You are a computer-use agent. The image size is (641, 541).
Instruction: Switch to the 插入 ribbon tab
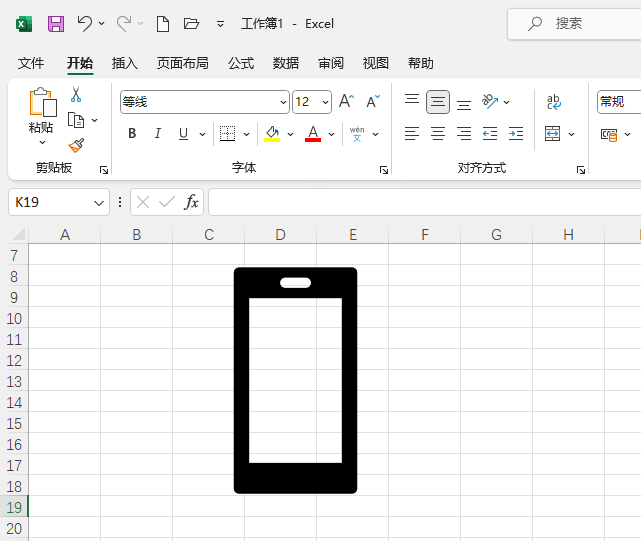125,63
